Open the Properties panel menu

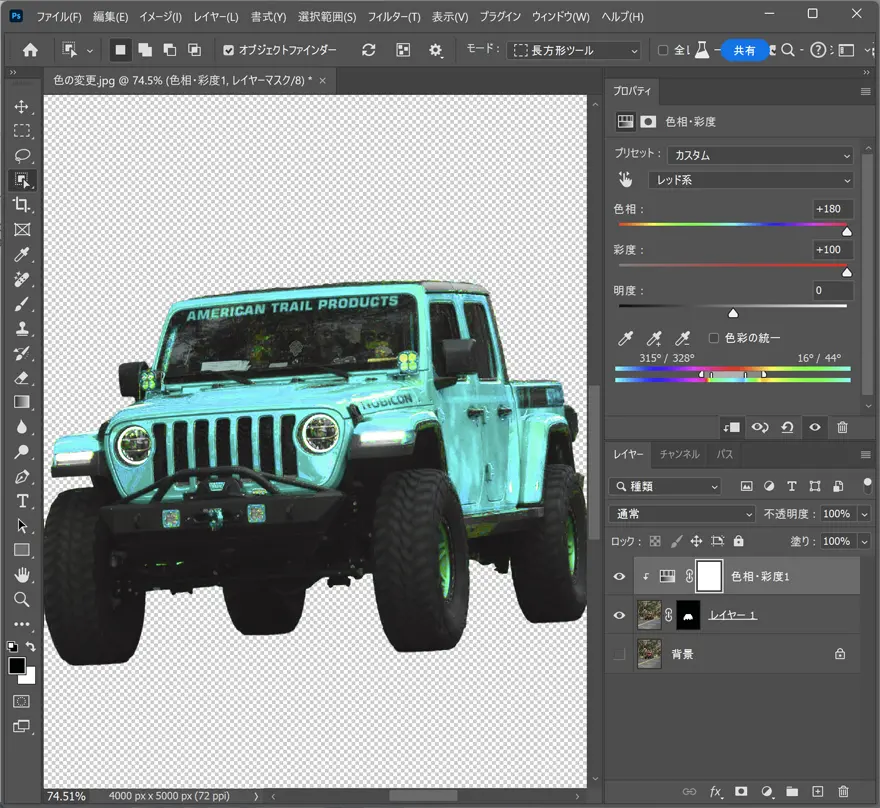pos(865,91)
